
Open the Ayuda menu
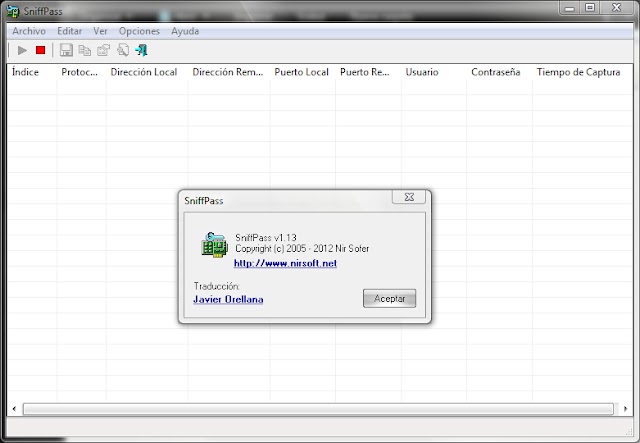[185, 31]
